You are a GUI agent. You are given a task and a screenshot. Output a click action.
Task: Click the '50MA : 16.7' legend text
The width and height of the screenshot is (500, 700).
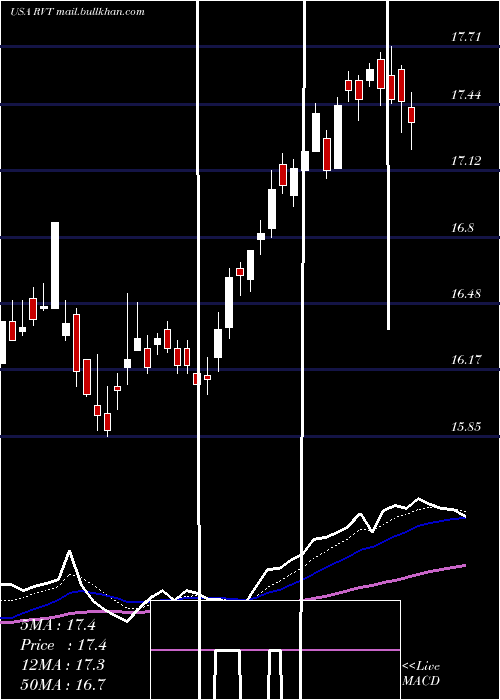click(x=63, y=684)
